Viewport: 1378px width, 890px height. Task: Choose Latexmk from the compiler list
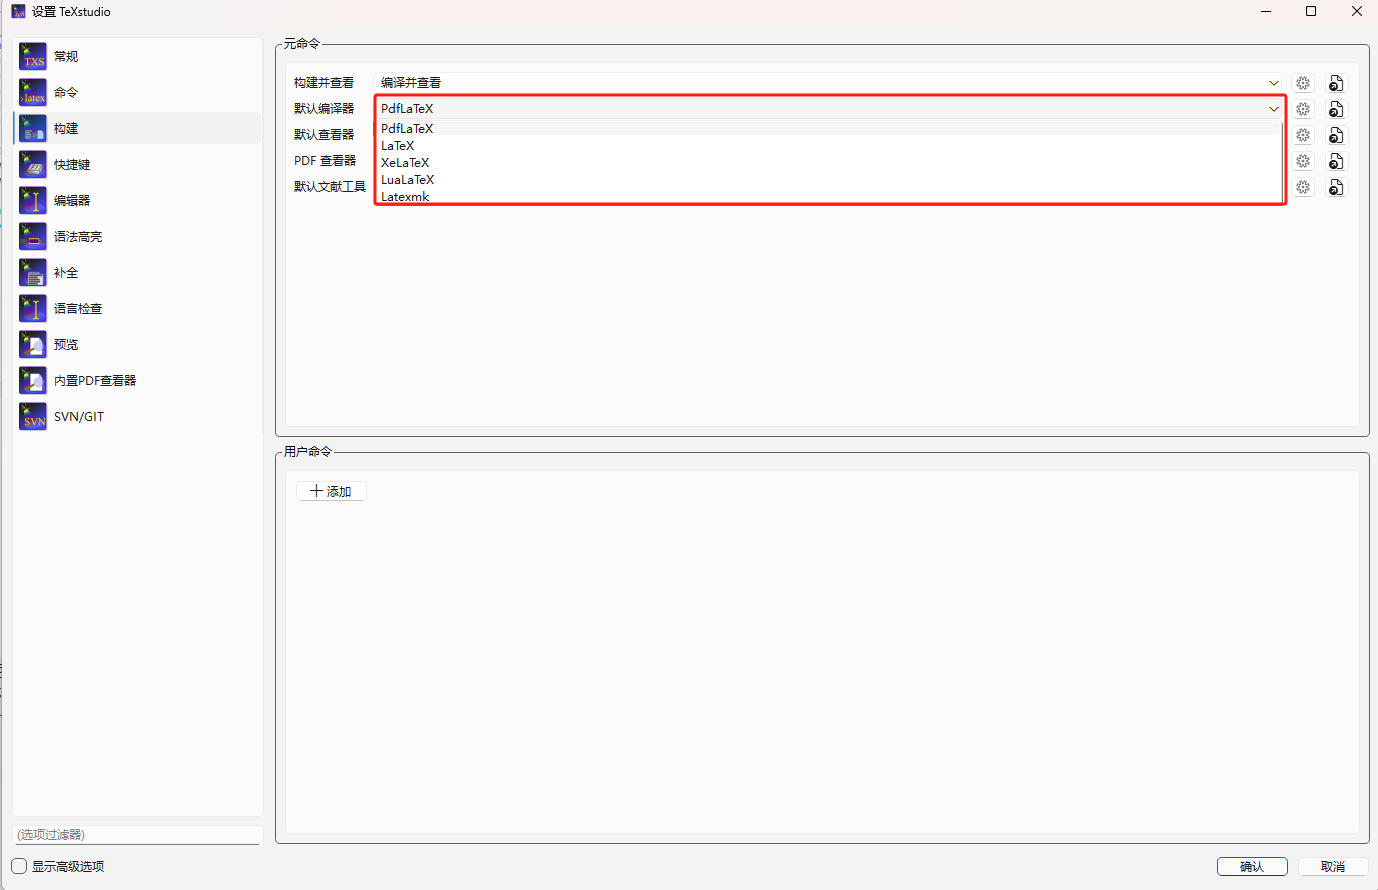pyautogui.click(x=829, y=196)
